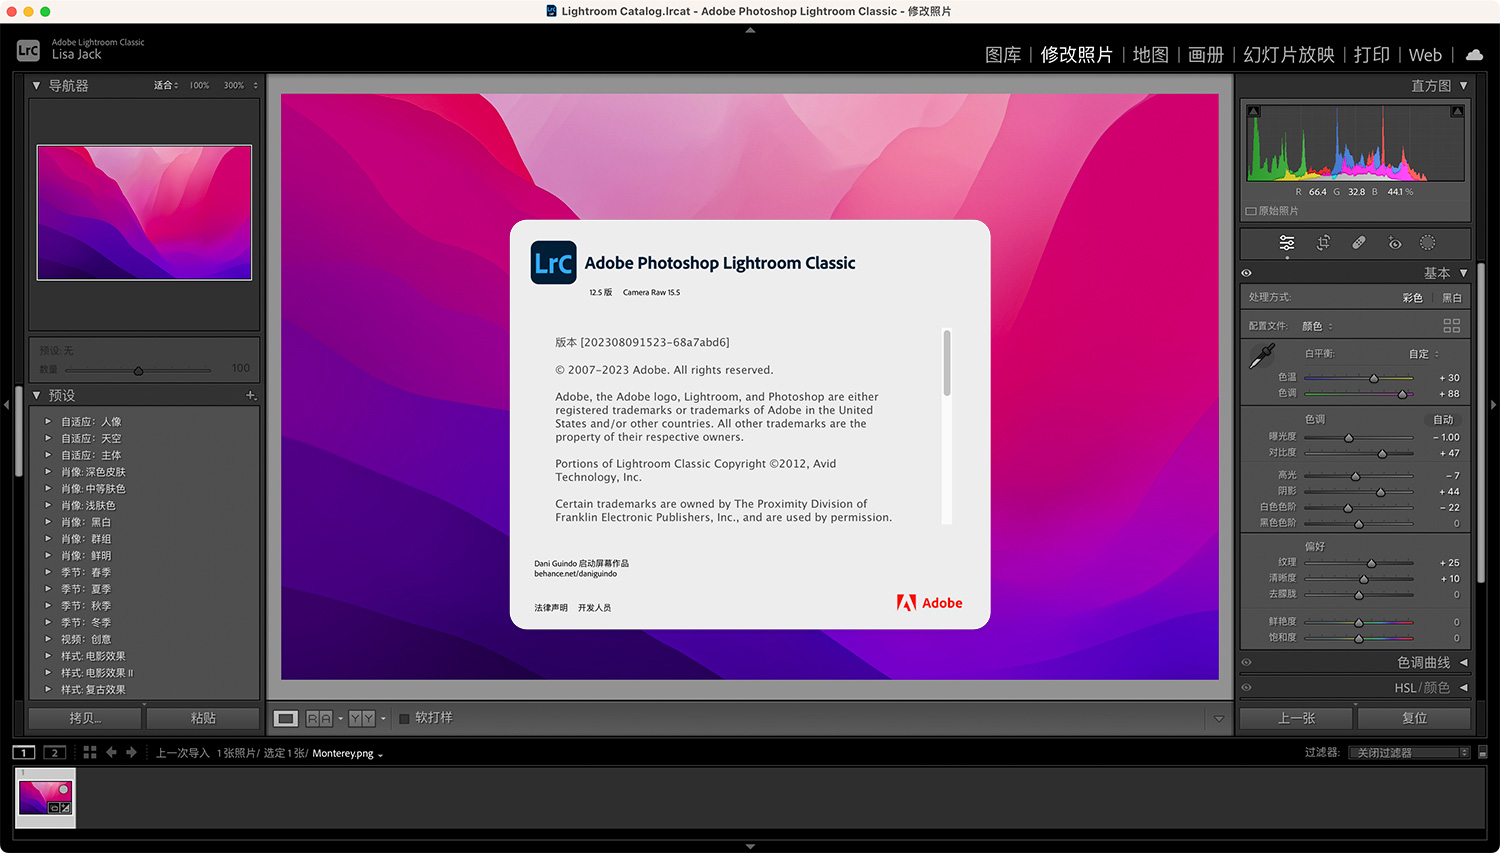Screen dimensions: 1500x853
Task: Toggle HSL/颜色 panel visibility eye
Action: coord(1246,687)
